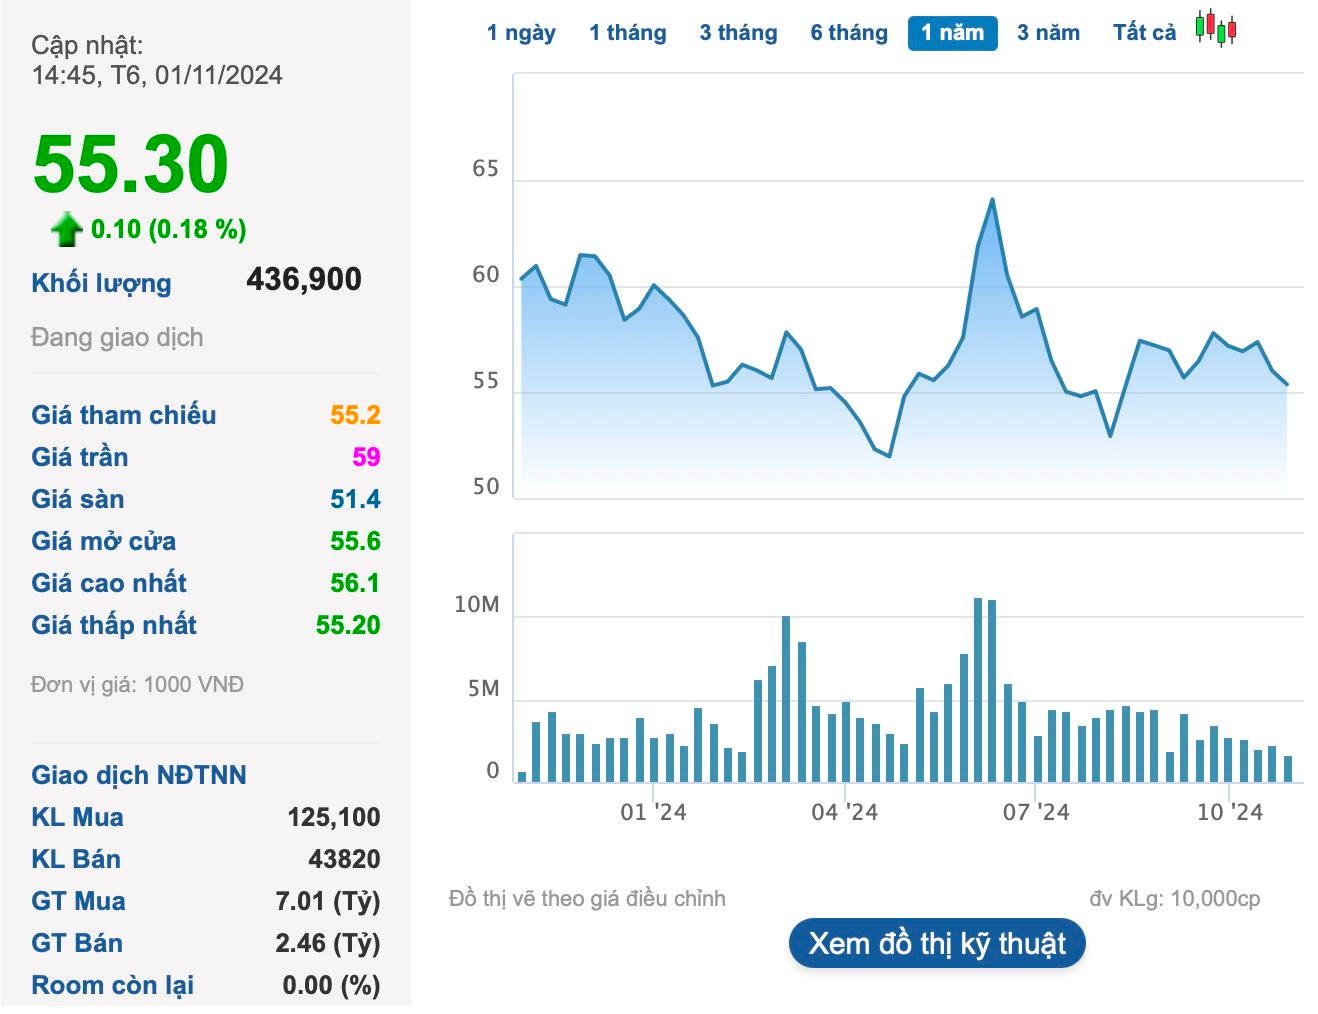Click the Giao dịch NĐTNN heading
1318x1014 pixels.
click(x=139, y=775)
